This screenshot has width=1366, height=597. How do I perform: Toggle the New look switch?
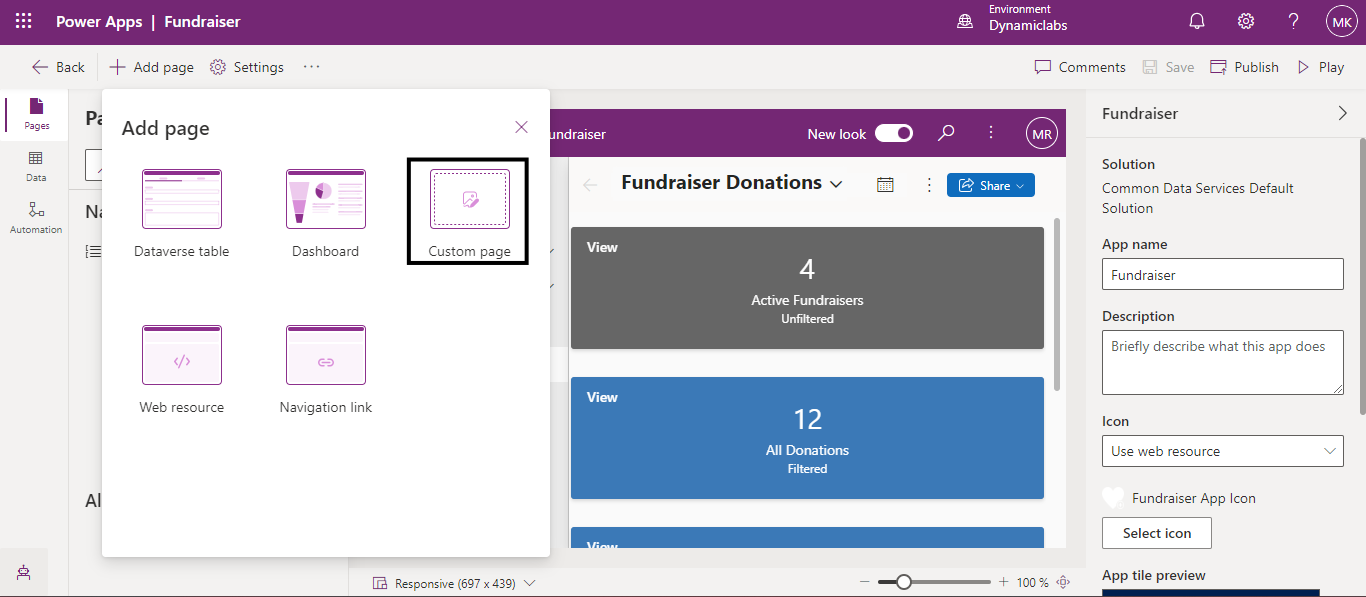coord(893,134)
